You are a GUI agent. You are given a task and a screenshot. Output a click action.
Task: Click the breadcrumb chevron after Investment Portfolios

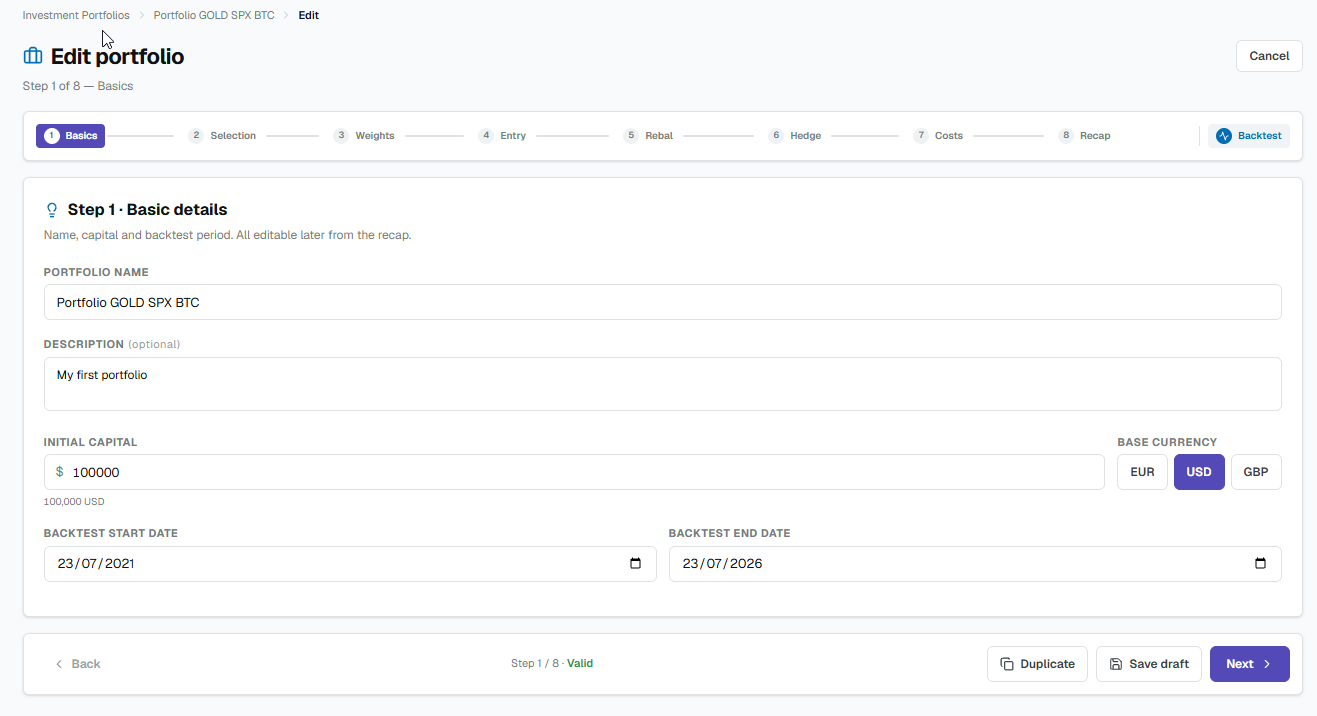coord(142,16)
